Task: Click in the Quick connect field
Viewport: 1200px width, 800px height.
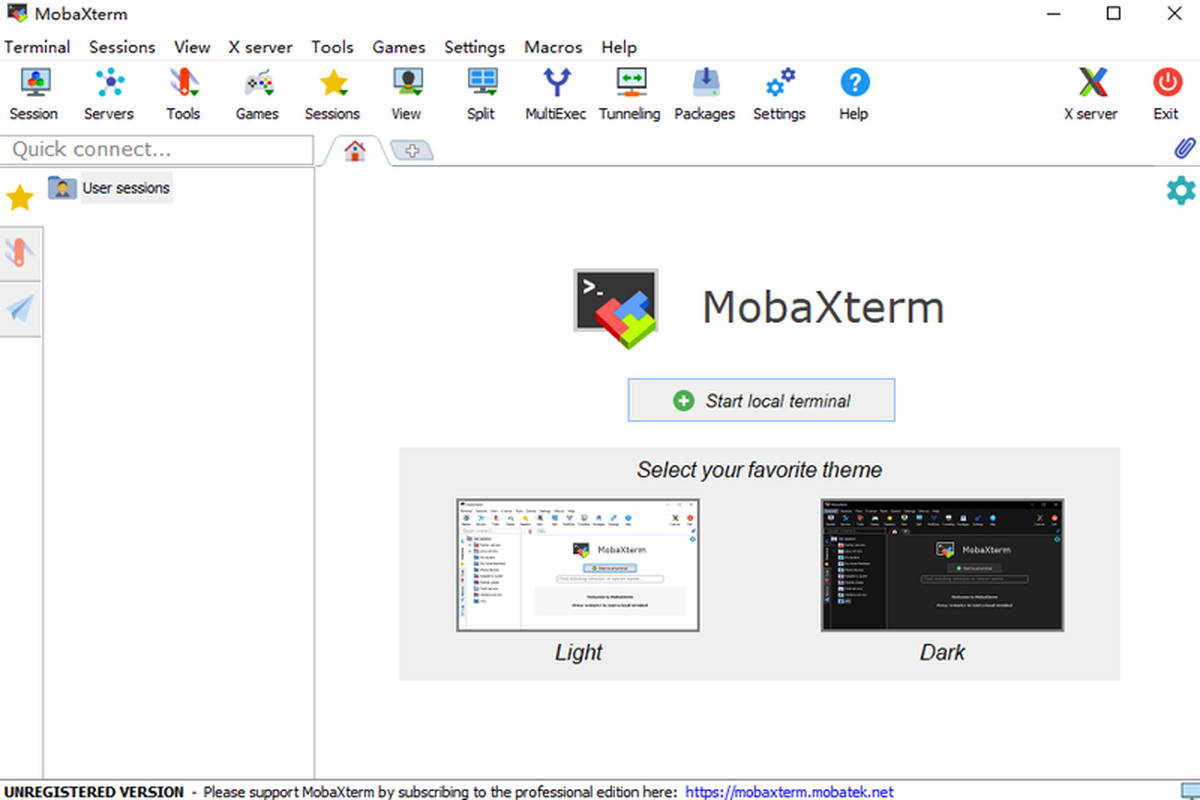Action: pos(157,150)
